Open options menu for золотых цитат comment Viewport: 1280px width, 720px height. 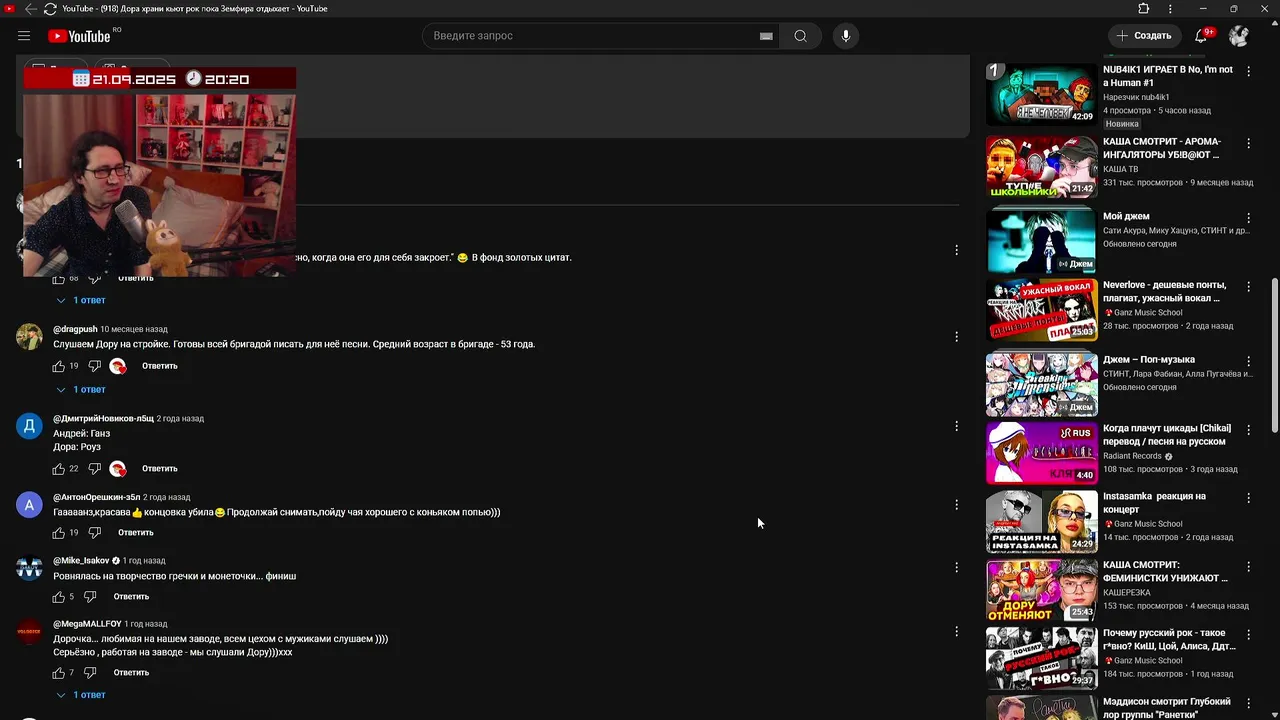[x=956, y=250]
